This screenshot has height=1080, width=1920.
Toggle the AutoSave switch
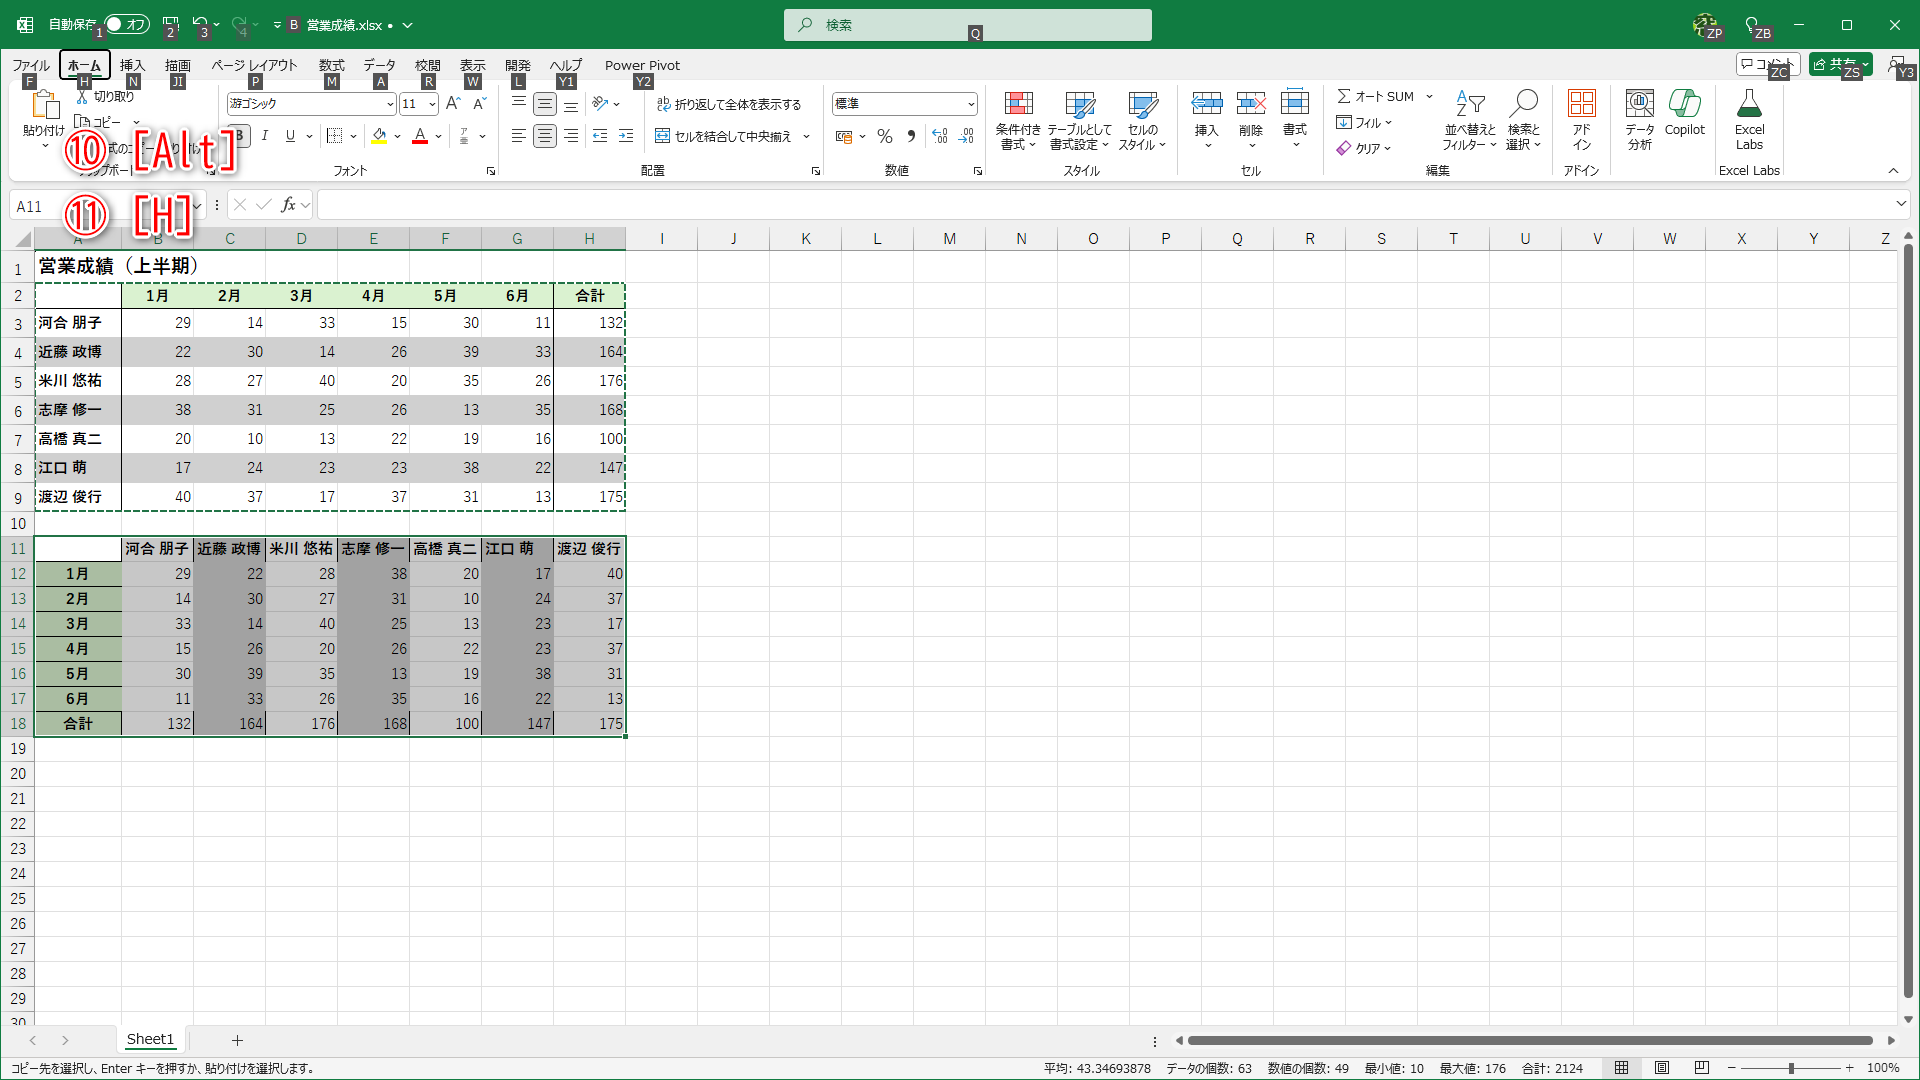tap(127, 24)
